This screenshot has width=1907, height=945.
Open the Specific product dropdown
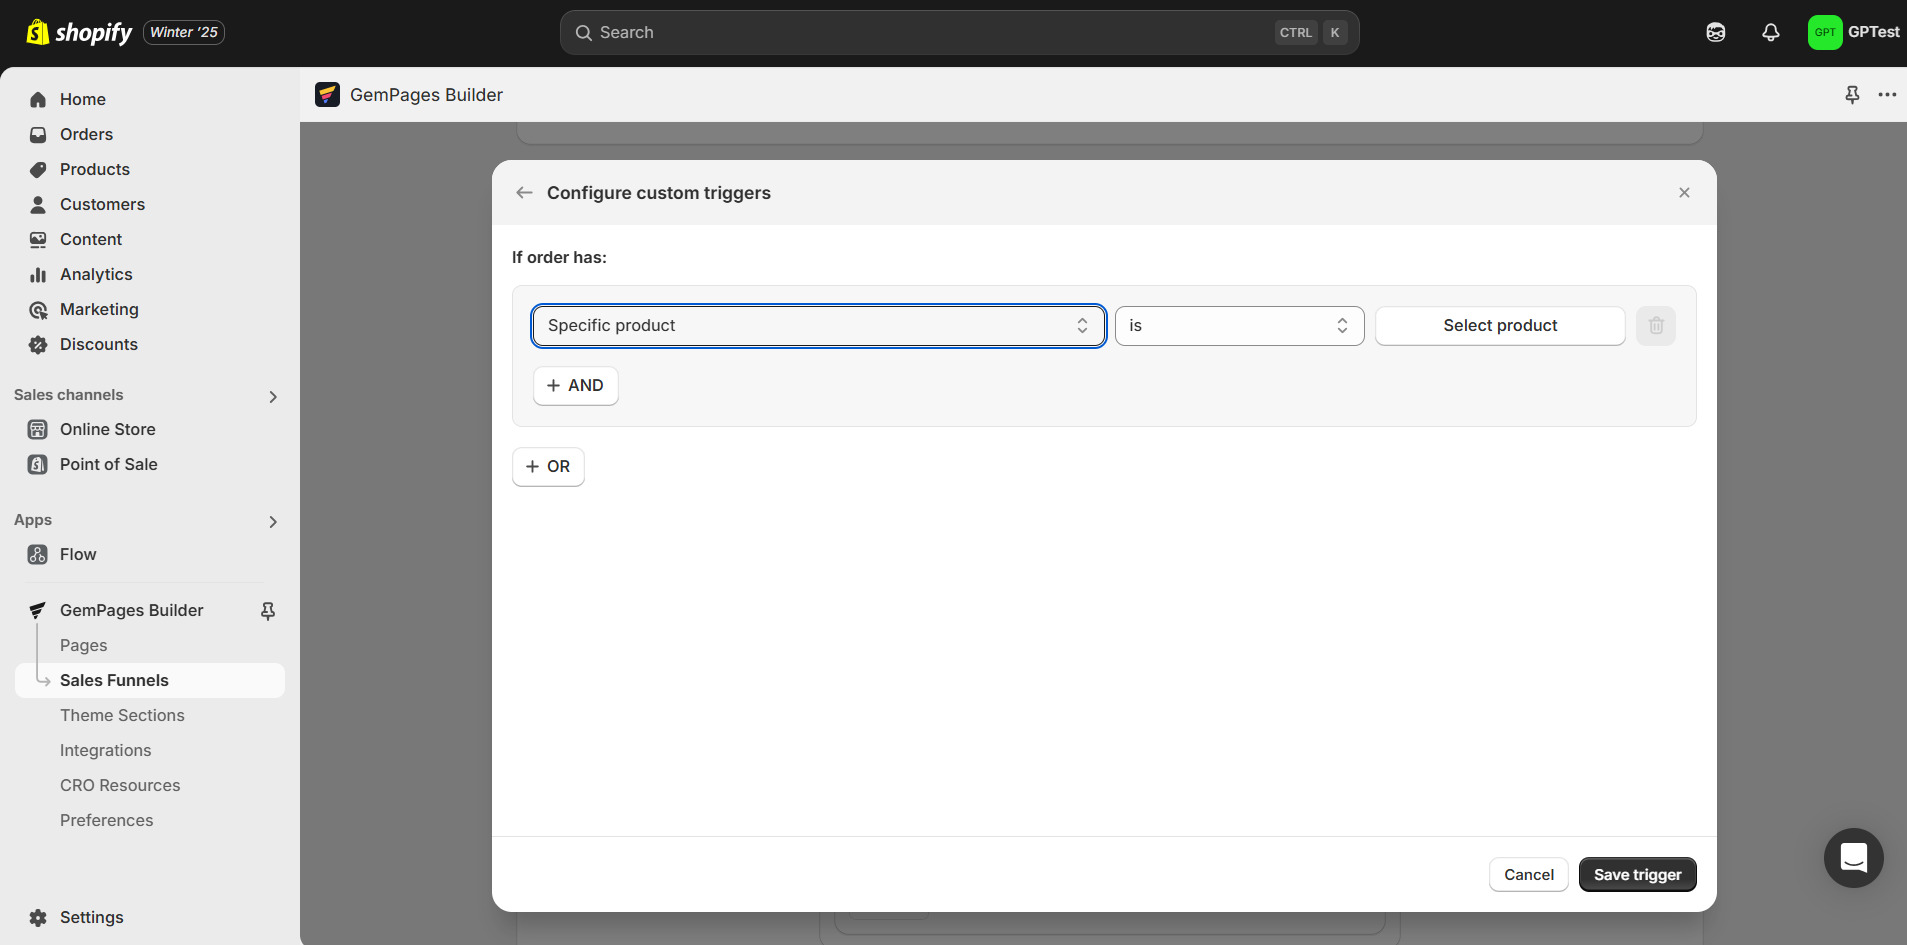coord(818,326)
